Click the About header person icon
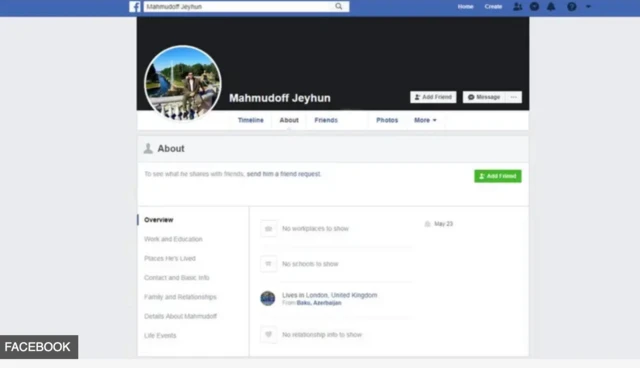 (148, 149)
